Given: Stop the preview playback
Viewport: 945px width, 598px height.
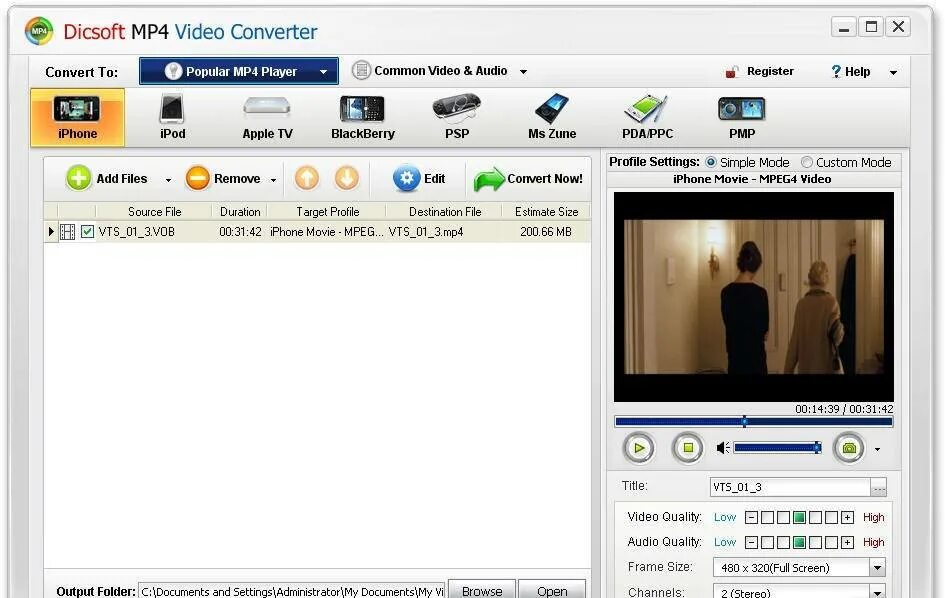Looking at the screenshot, I should (688, 448).
